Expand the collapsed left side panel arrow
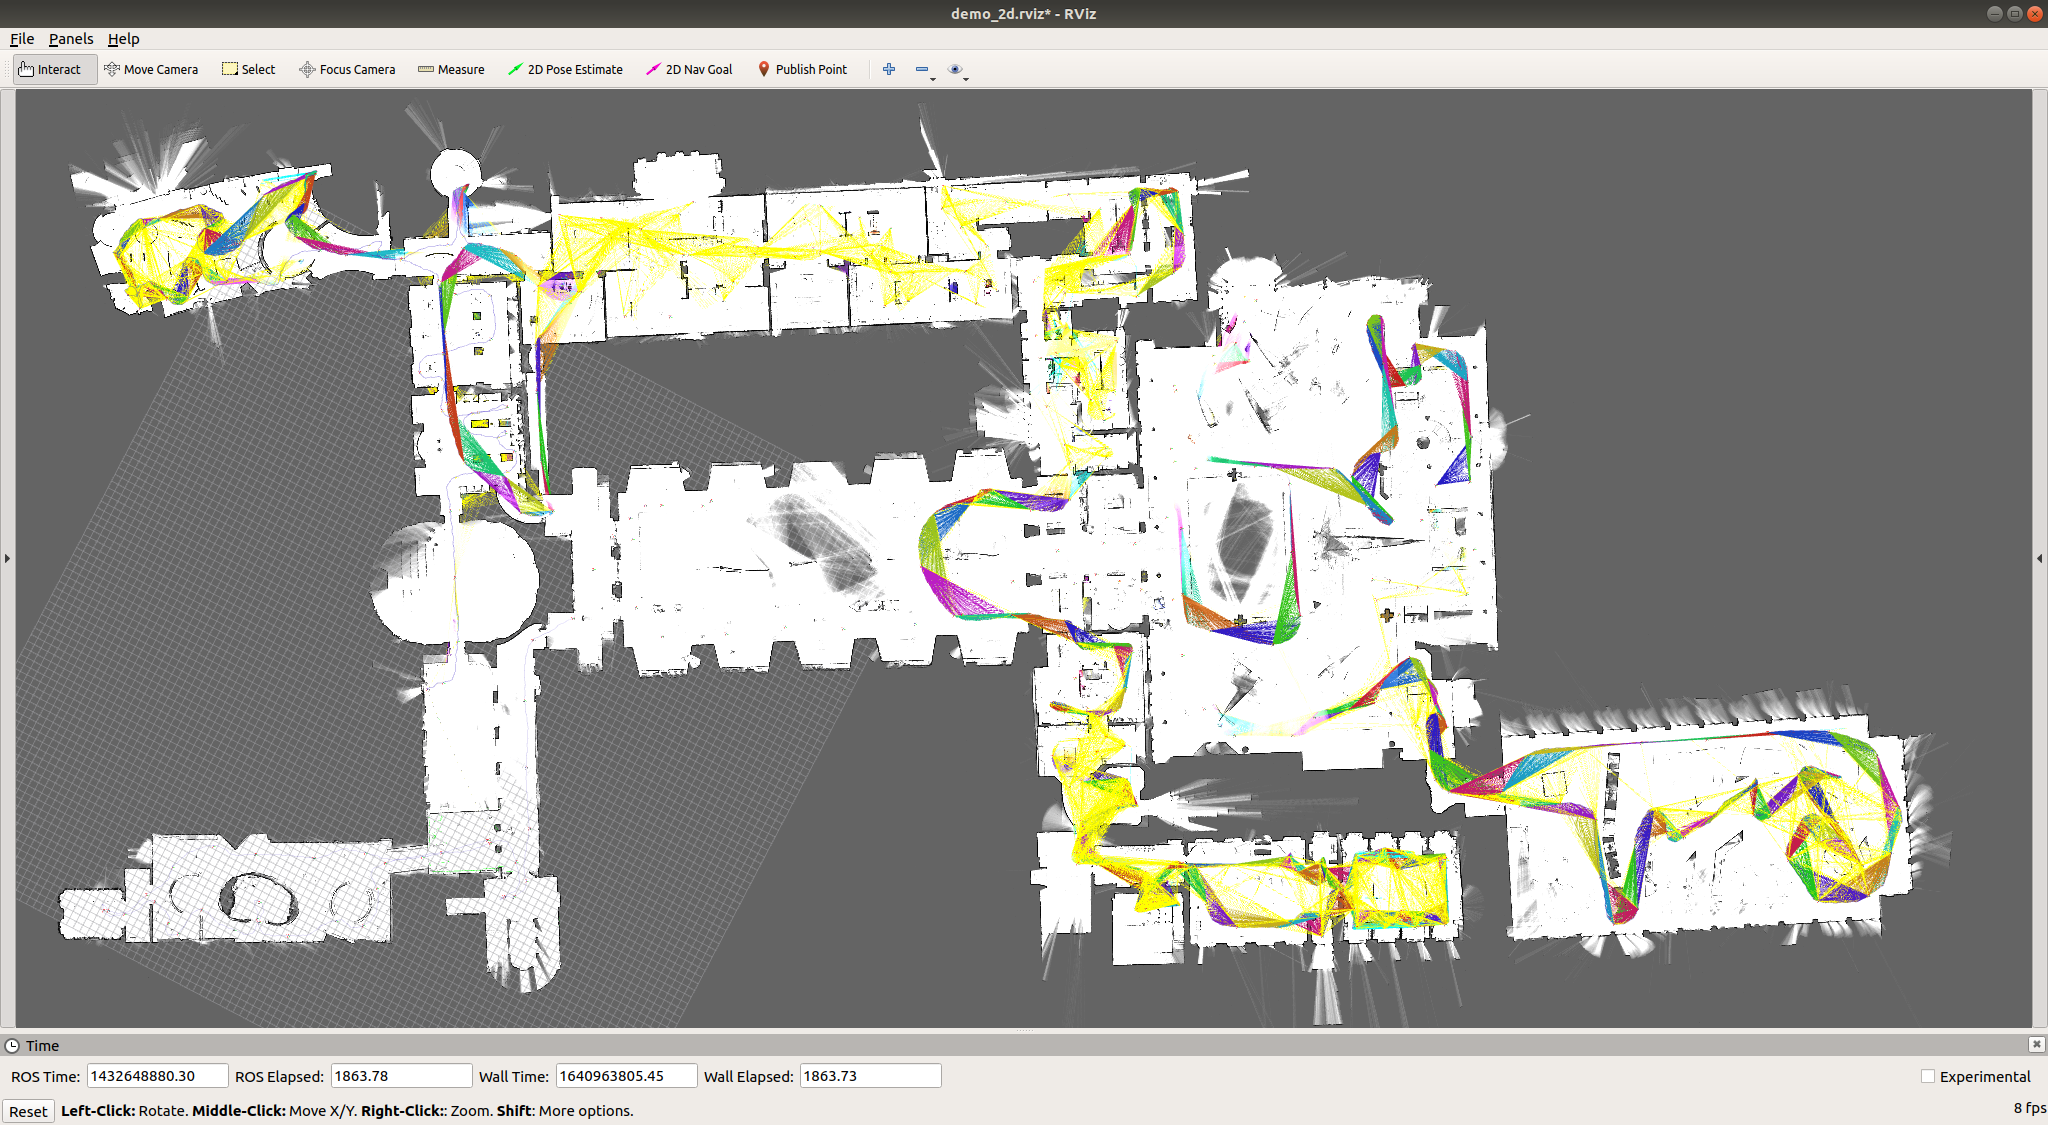 pos(7,559)
